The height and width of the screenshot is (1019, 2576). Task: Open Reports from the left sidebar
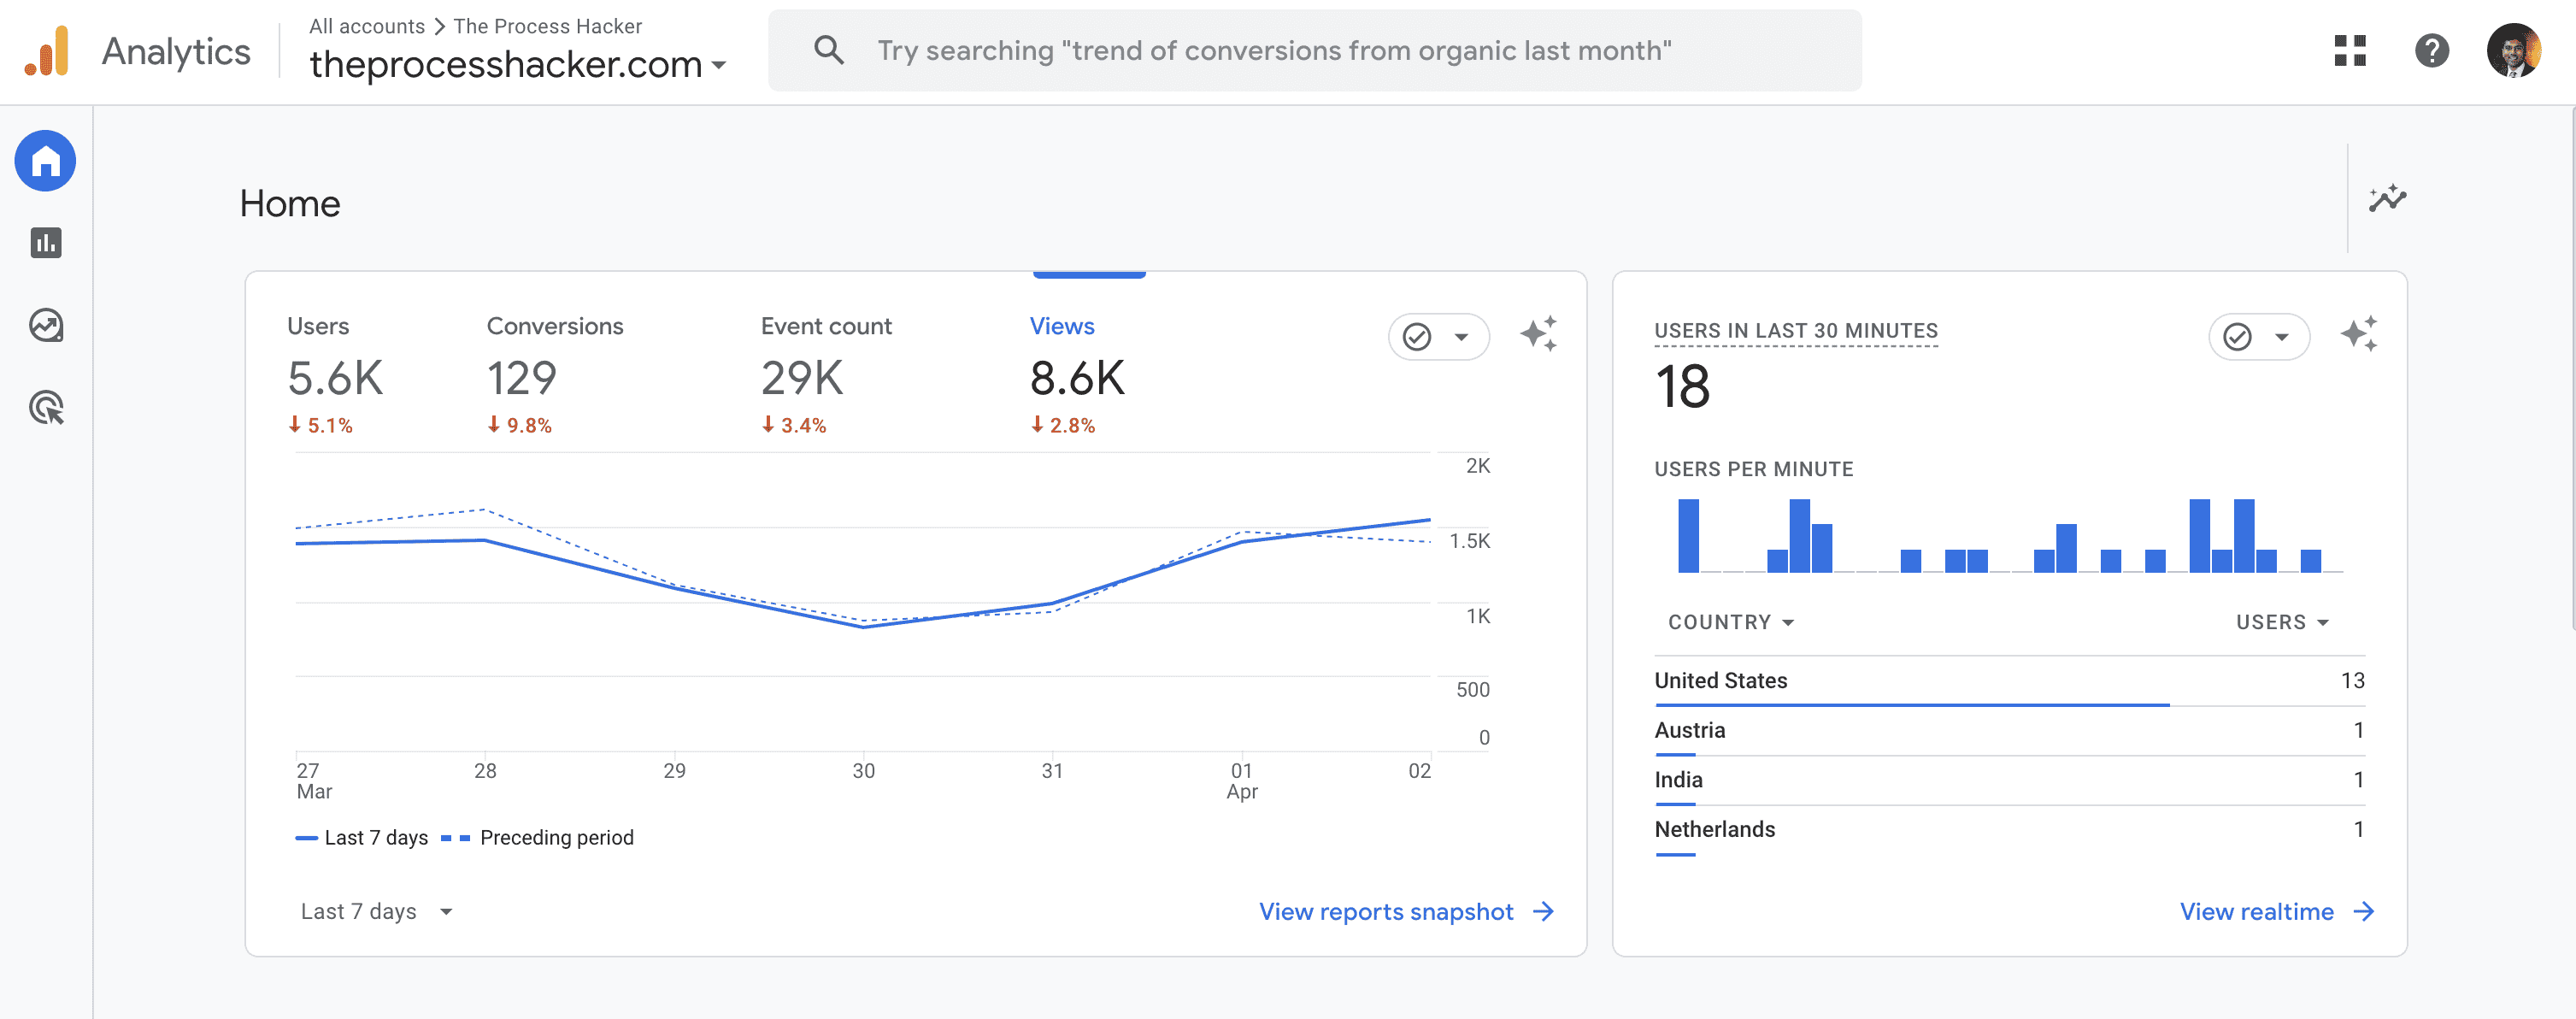pyautogui.click(x=45, y=242)
